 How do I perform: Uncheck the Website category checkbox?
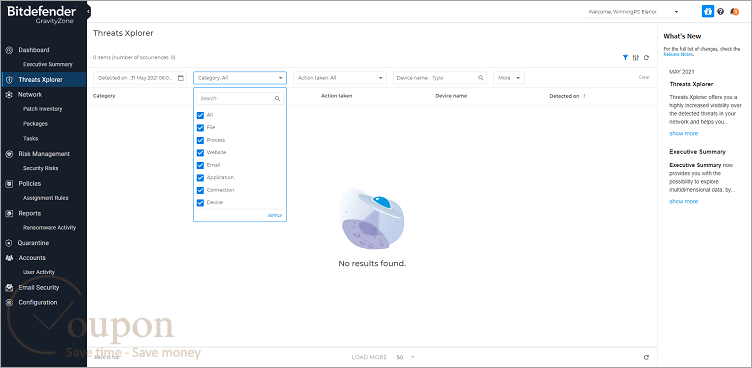[x=200, y=153]
